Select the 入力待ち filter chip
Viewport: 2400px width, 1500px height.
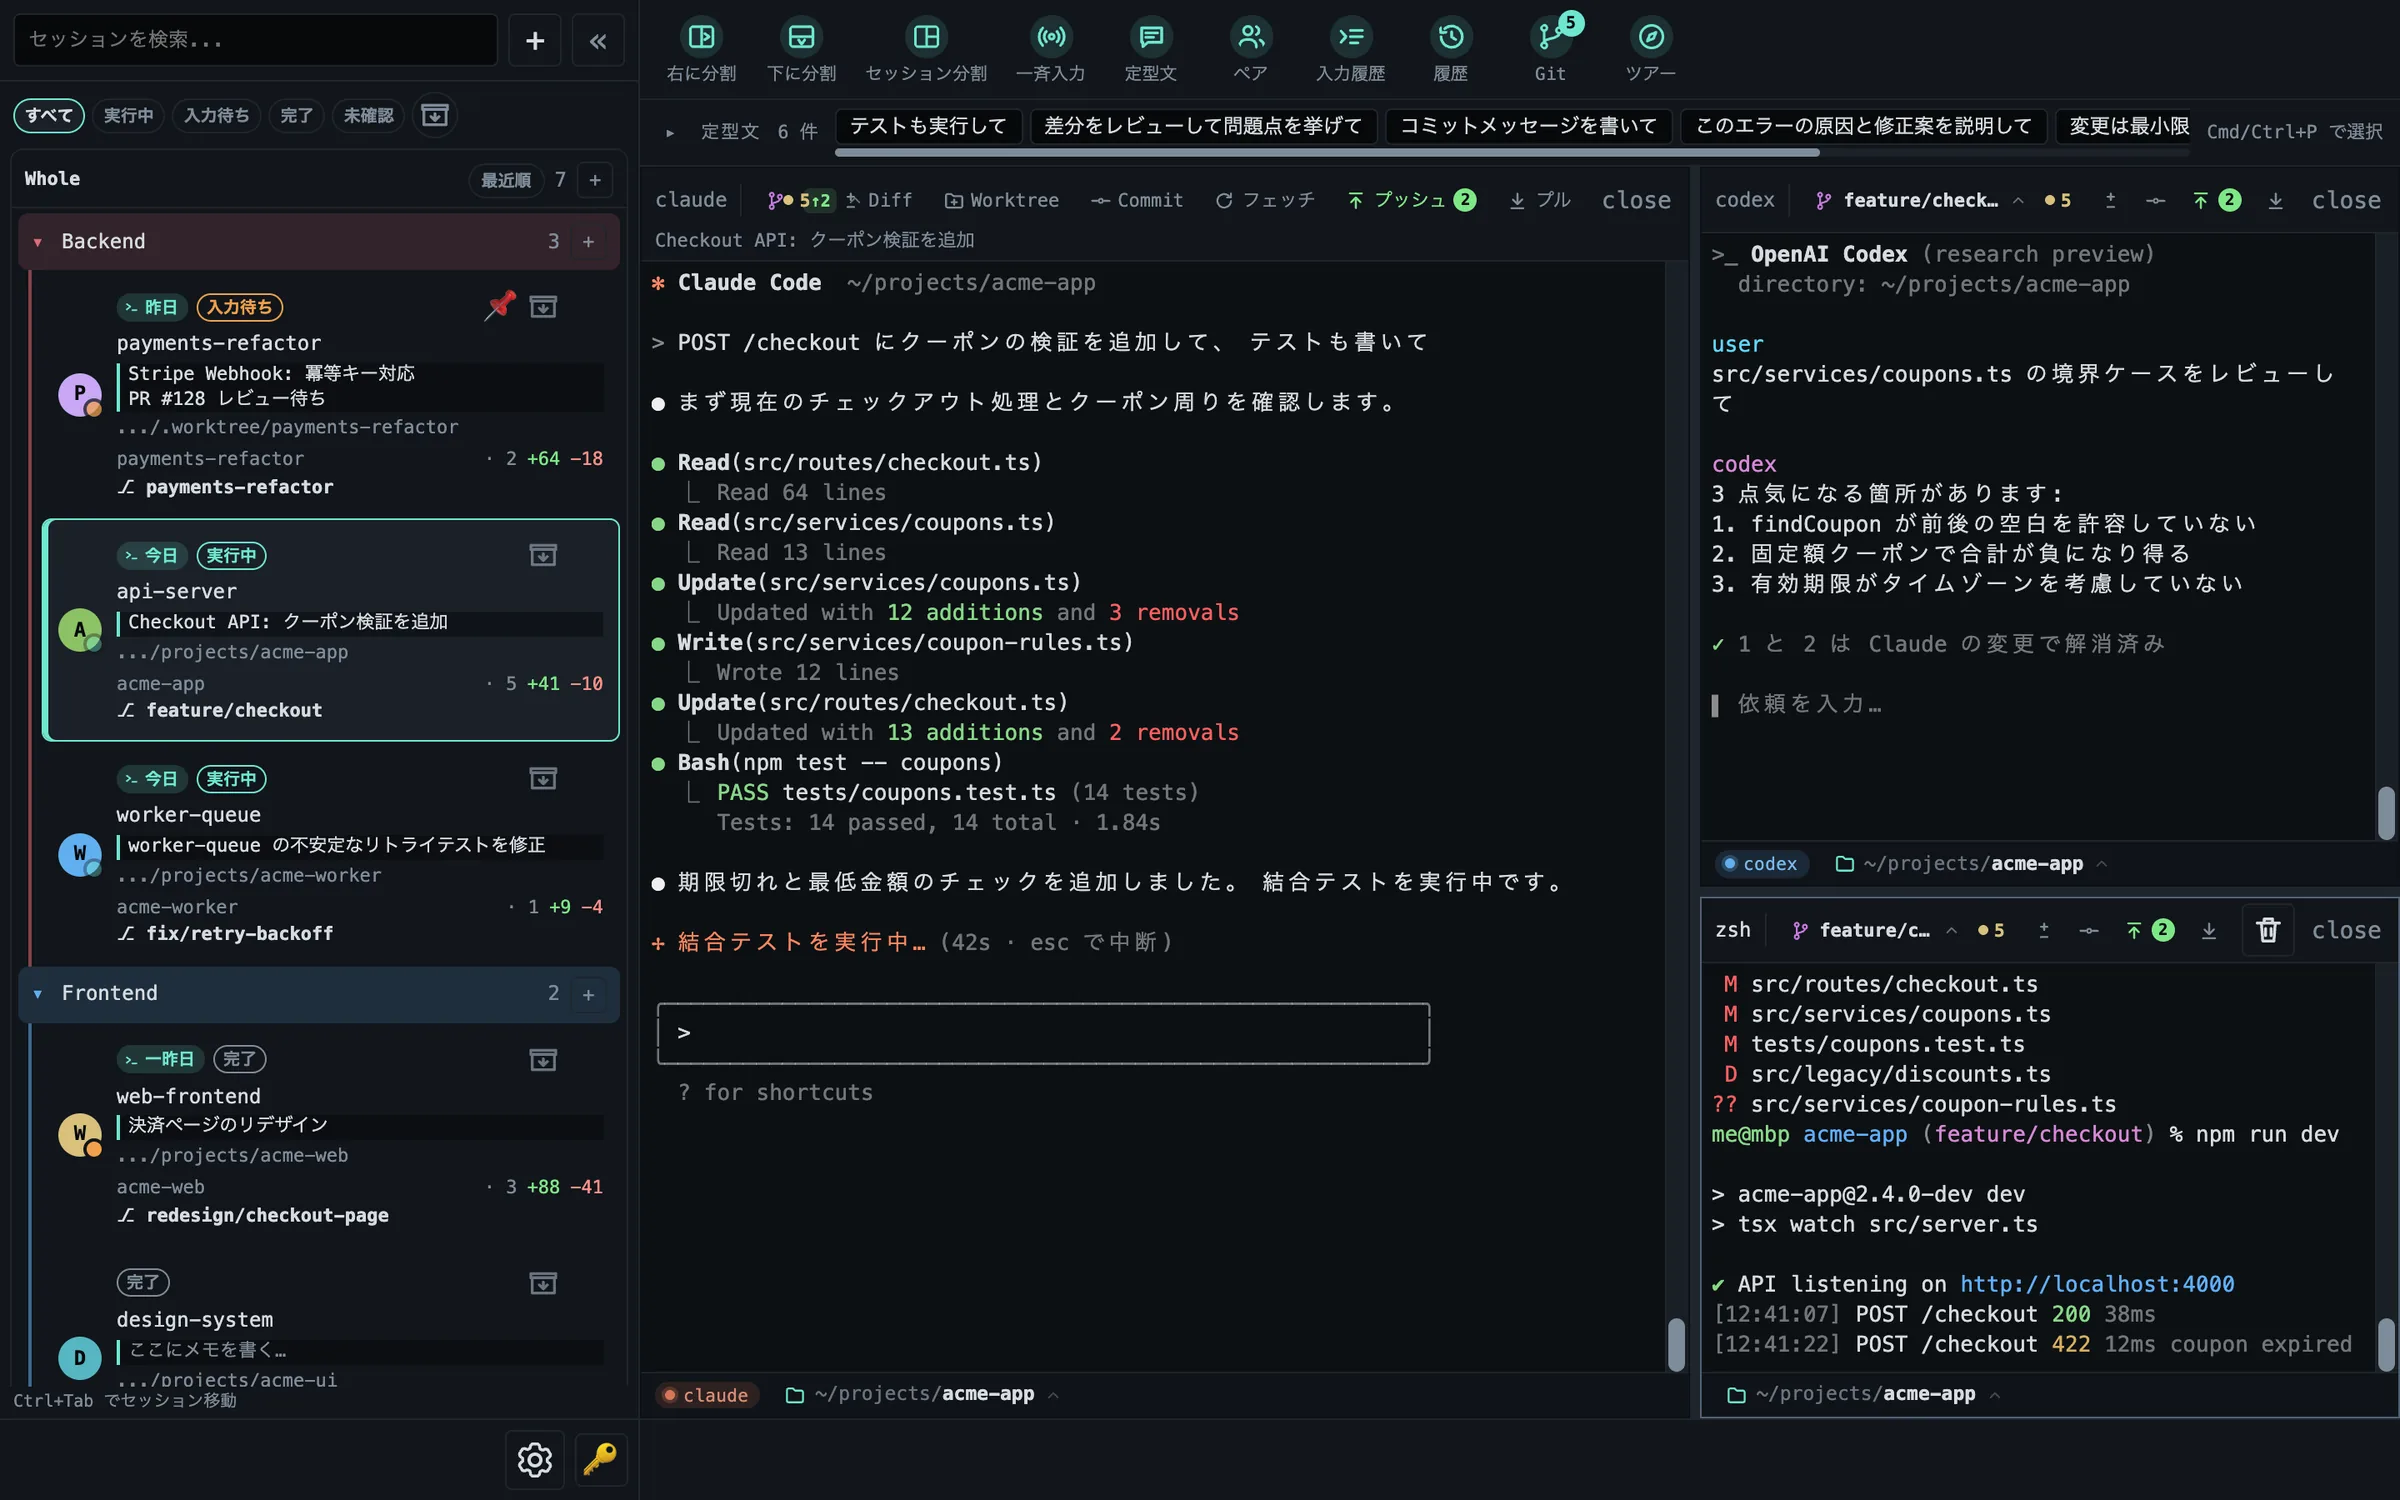click(x=217, y=115)
